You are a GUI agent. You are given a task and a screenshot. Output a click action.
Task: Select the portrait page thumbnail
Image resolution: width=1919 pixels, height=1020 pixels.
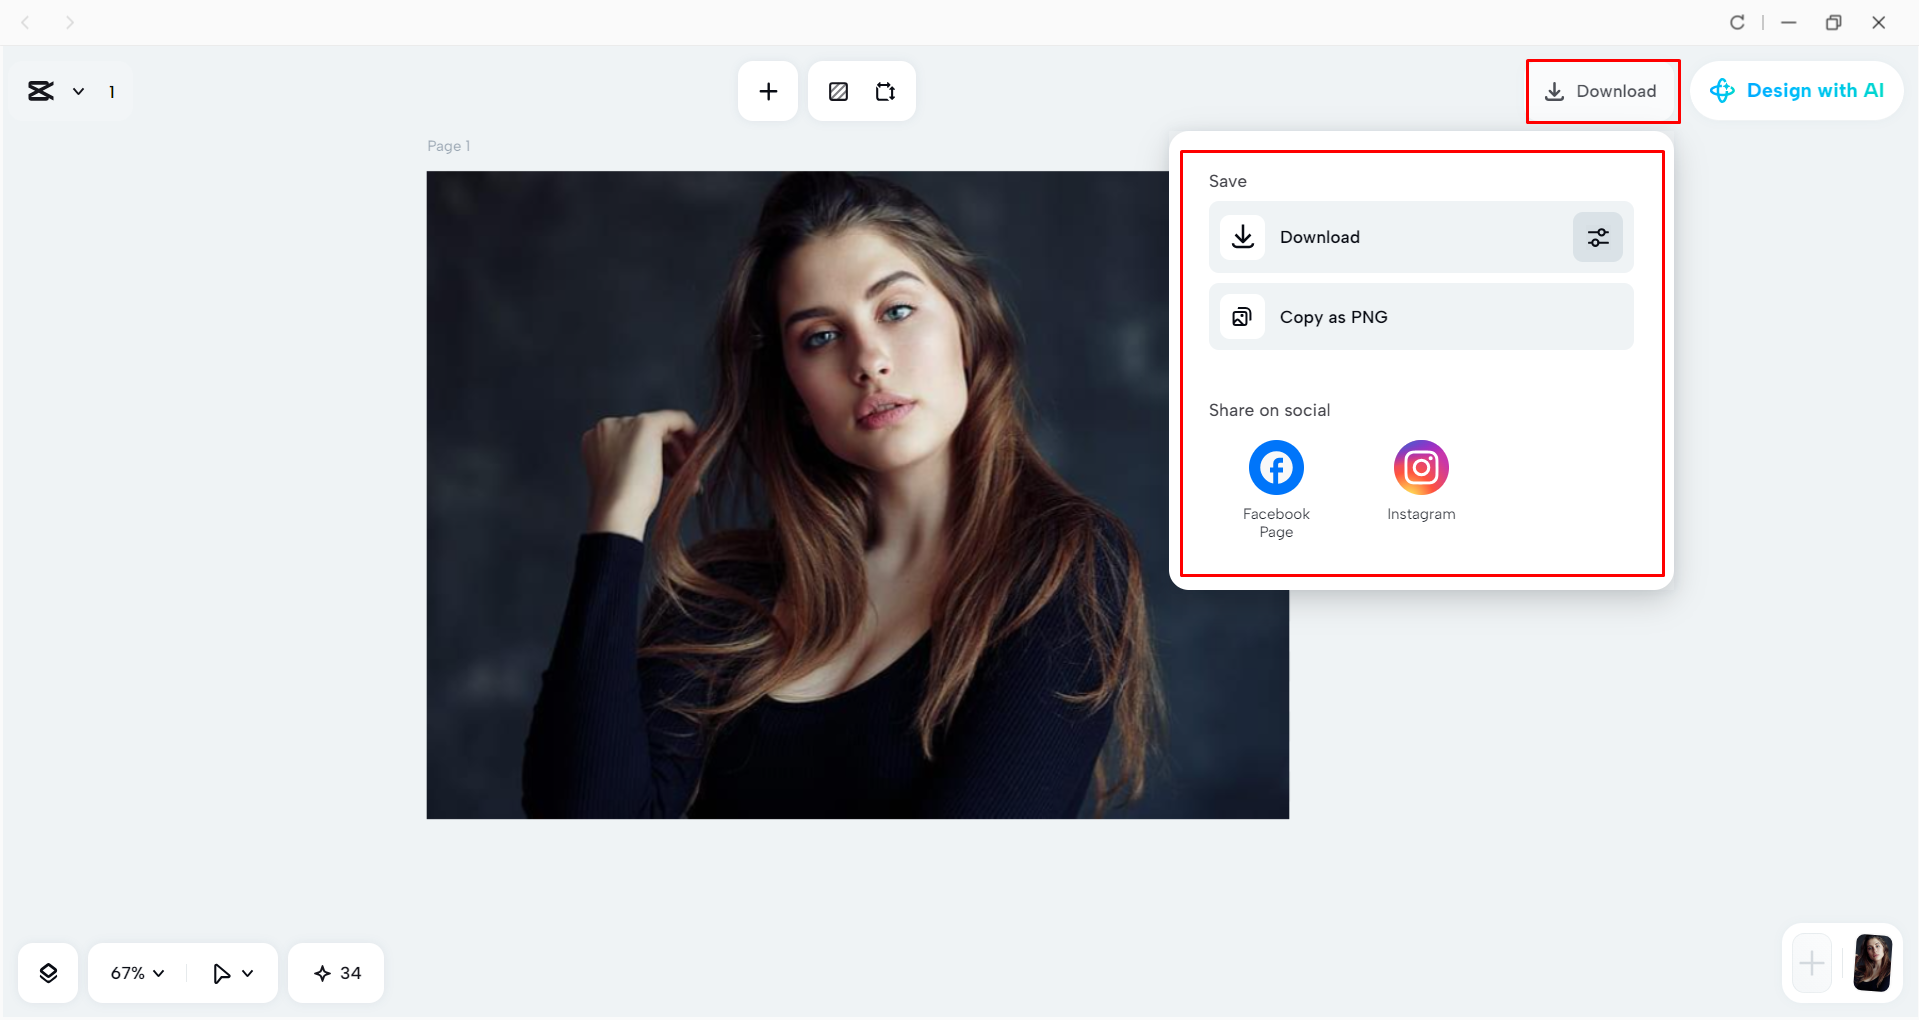click(x=1872, y=963)
